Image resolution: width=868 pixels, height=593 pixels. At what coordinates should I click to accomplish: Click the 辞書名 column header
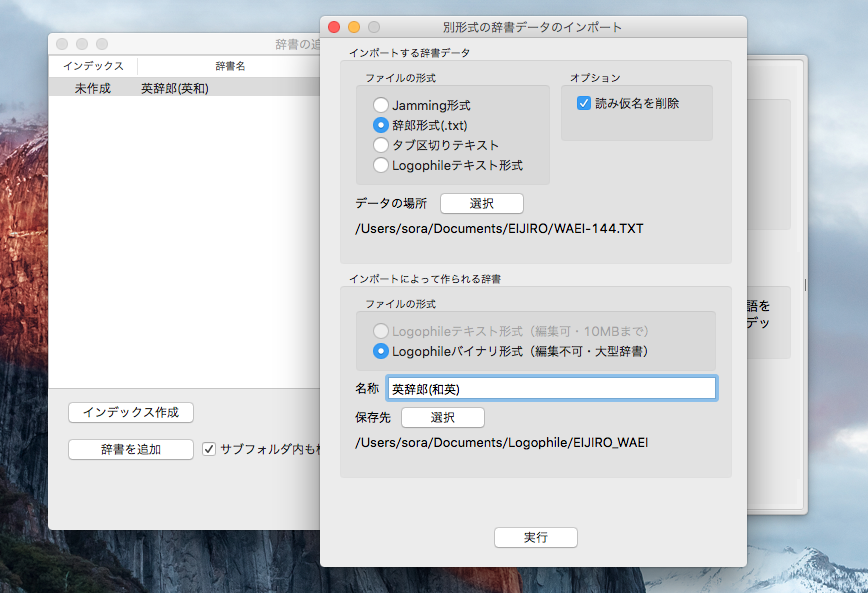(x=230, y=66)
